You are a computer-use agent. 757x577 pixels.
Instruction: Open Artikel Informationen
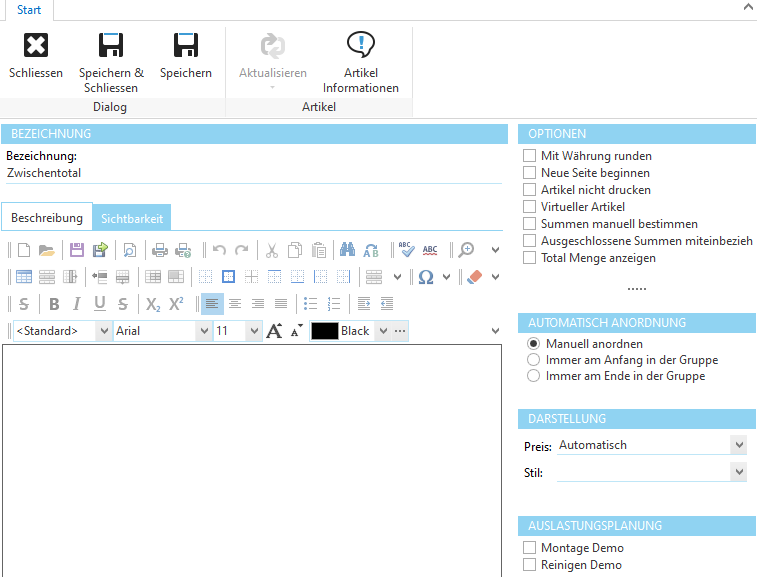click(x=360, y=46)
